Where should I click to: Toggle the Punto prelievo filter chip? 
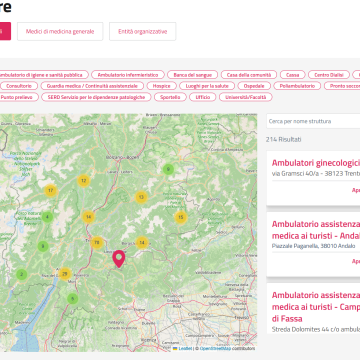pyautogui.click(x=18, y=97)
